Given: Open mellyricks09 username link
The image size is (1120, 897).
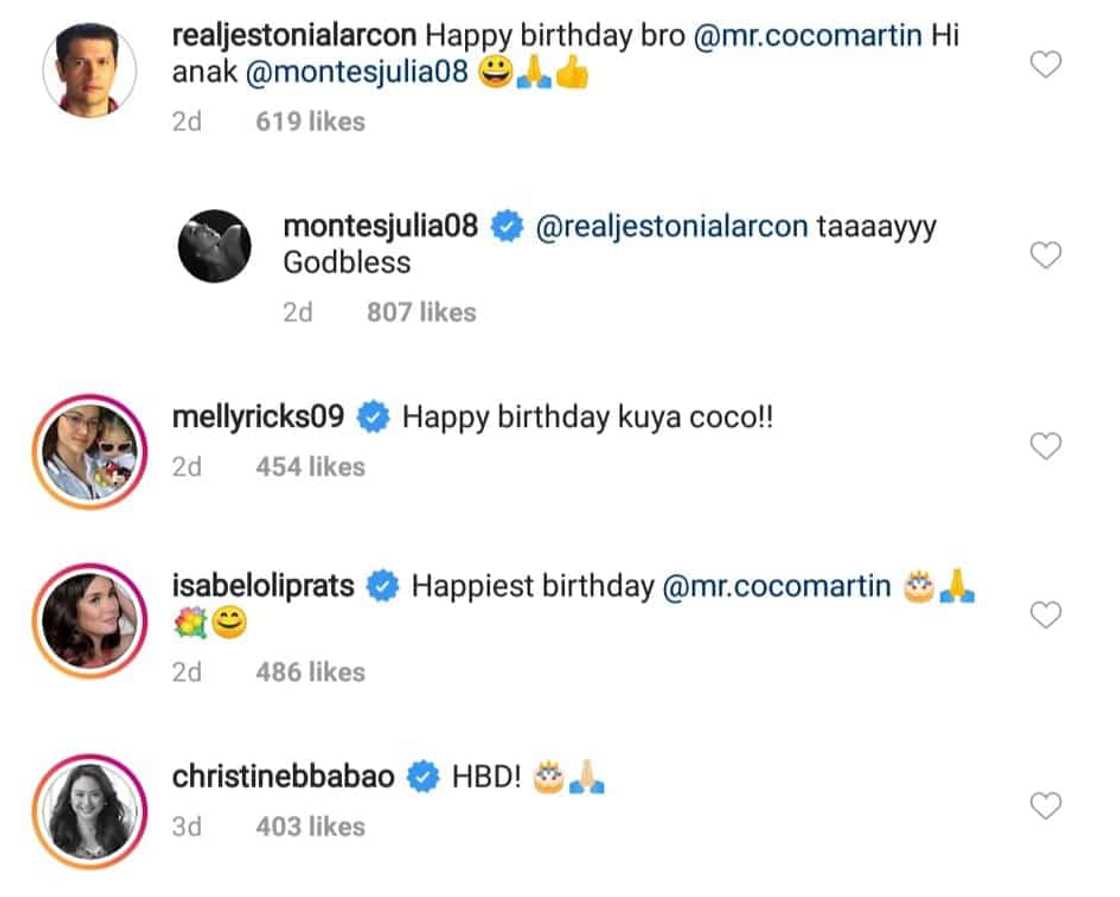Looking at the screenshot, I should coord(259,417).
